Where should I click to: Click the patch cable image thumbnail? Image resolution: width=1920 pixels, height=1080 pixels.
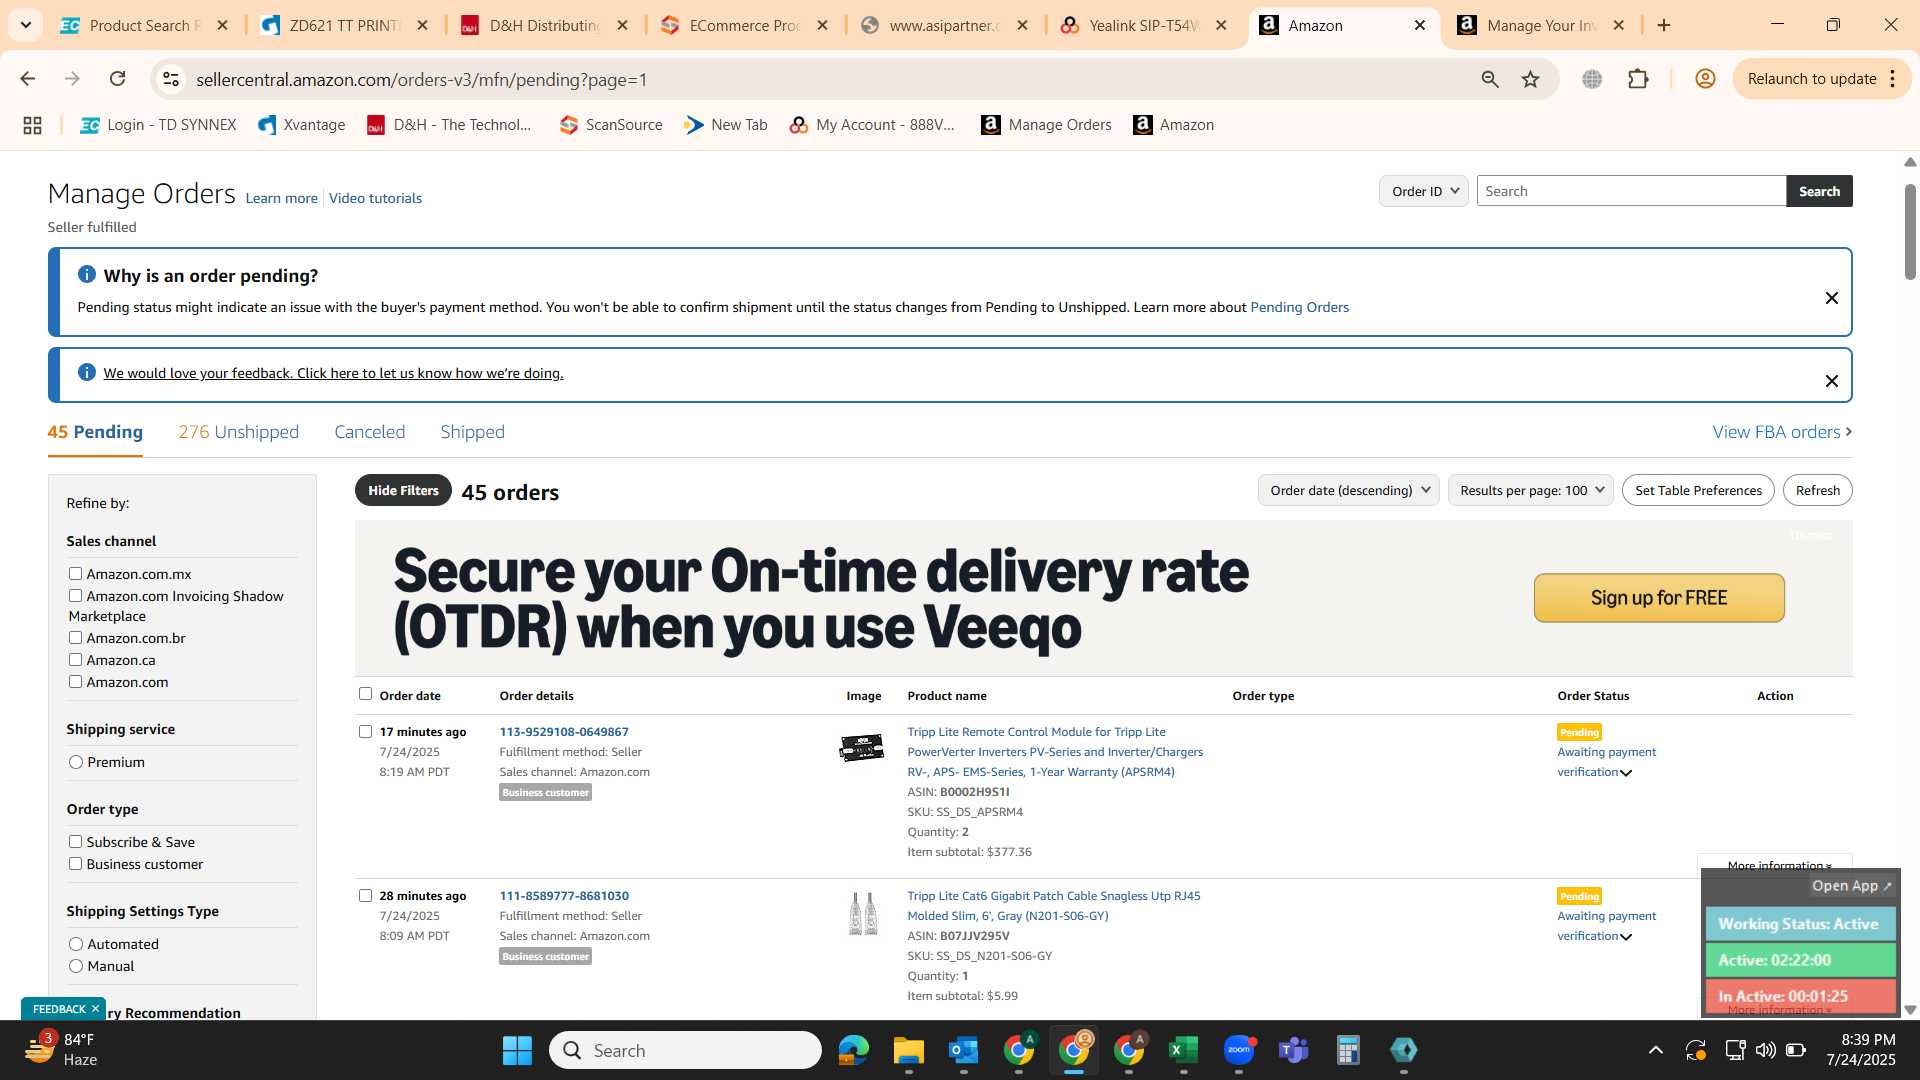863,913
